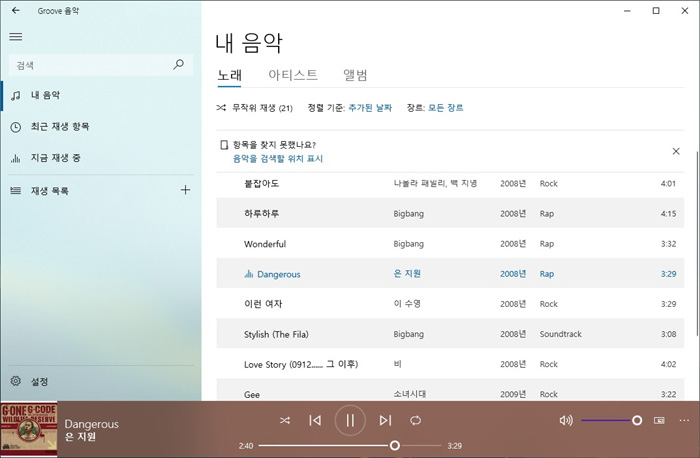Viewport: 700px width, 458px height.
Task: Click the volume slider
Action: pos(610,421)
